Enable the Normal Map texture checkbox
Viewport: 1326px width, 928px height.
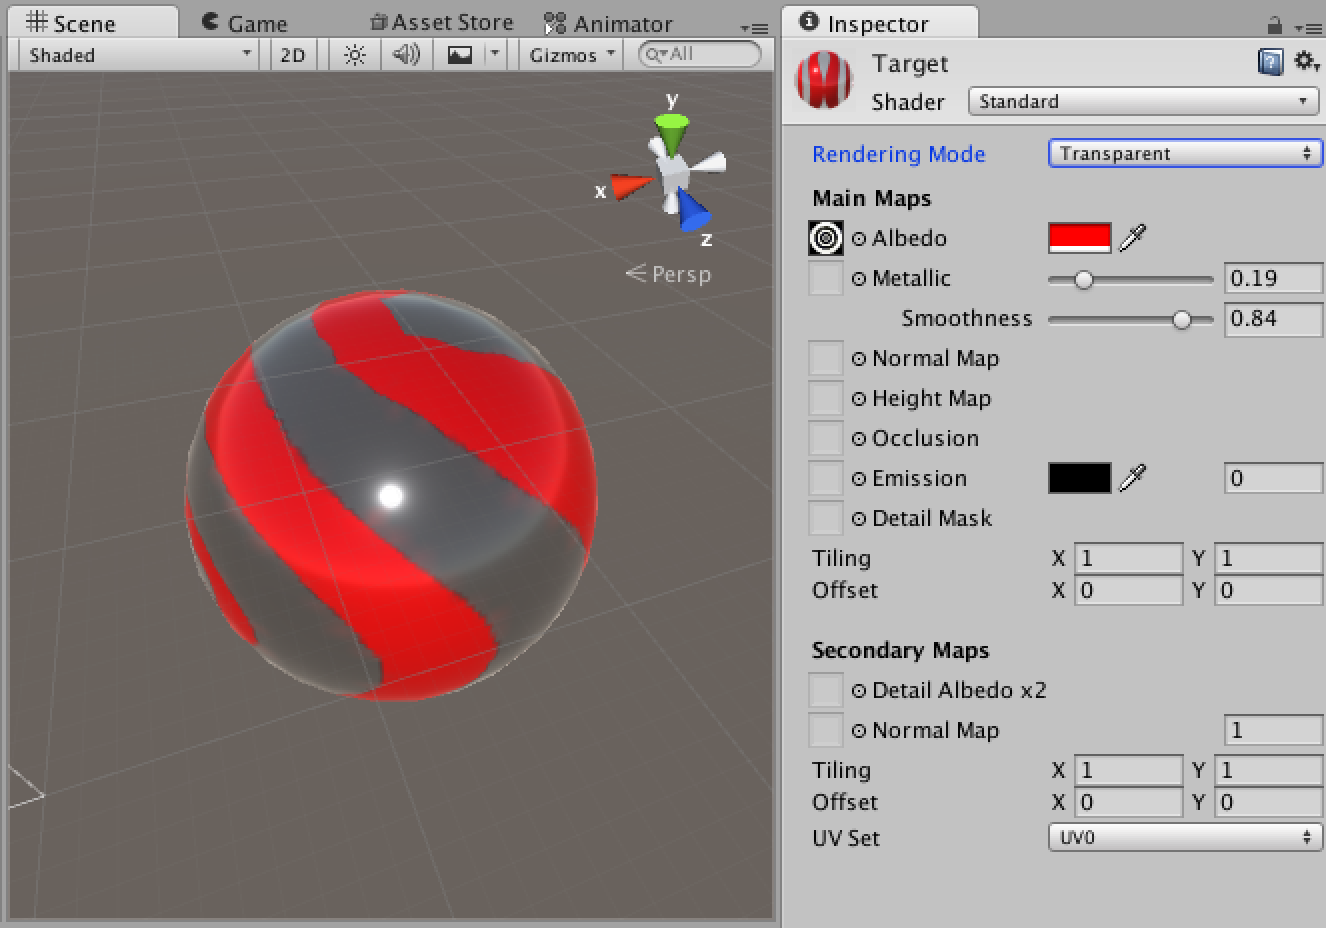point(824,358)
